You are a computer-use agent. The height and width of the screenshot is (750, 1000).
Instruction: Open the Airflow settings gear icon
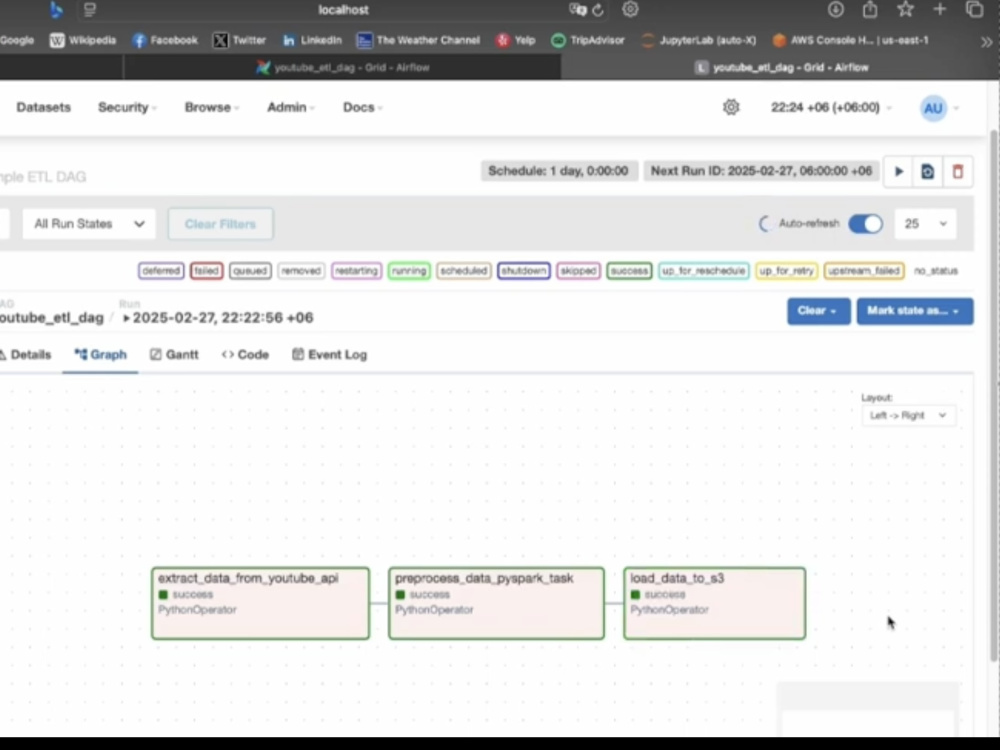click(731, 107)
